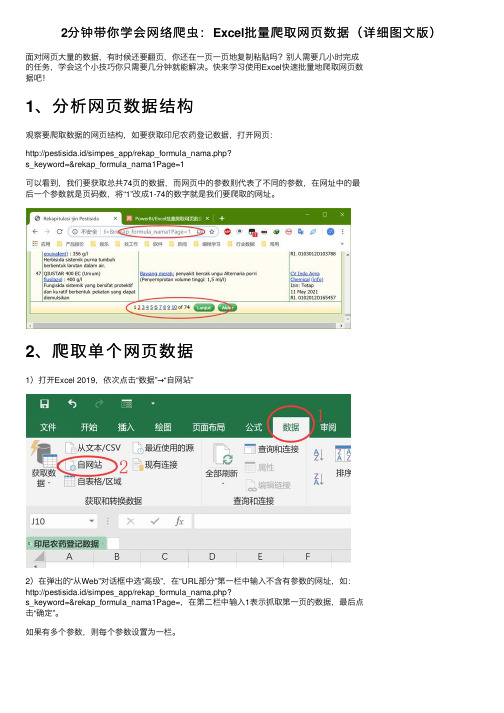Select column C header
Image resolution: width=504 pixels, height=713 pixels.
tap(165, 557)
